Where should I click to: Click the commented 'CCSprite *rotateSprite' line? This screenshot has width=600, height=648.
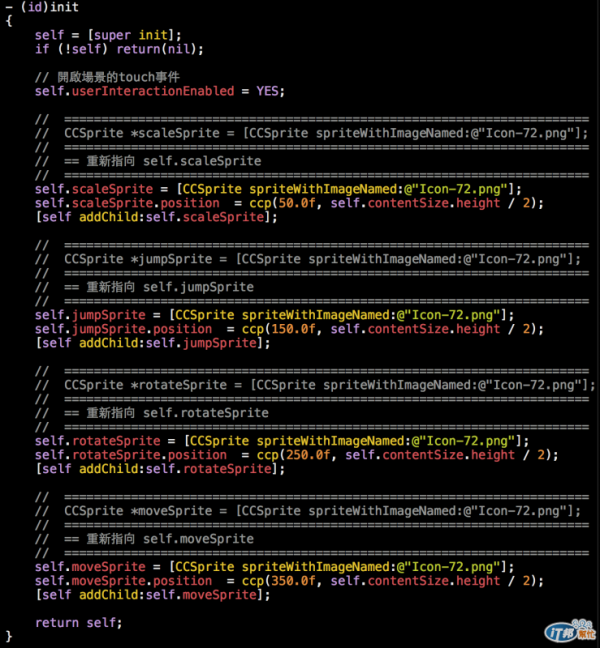pyautogui.click(x=315, y=385)
